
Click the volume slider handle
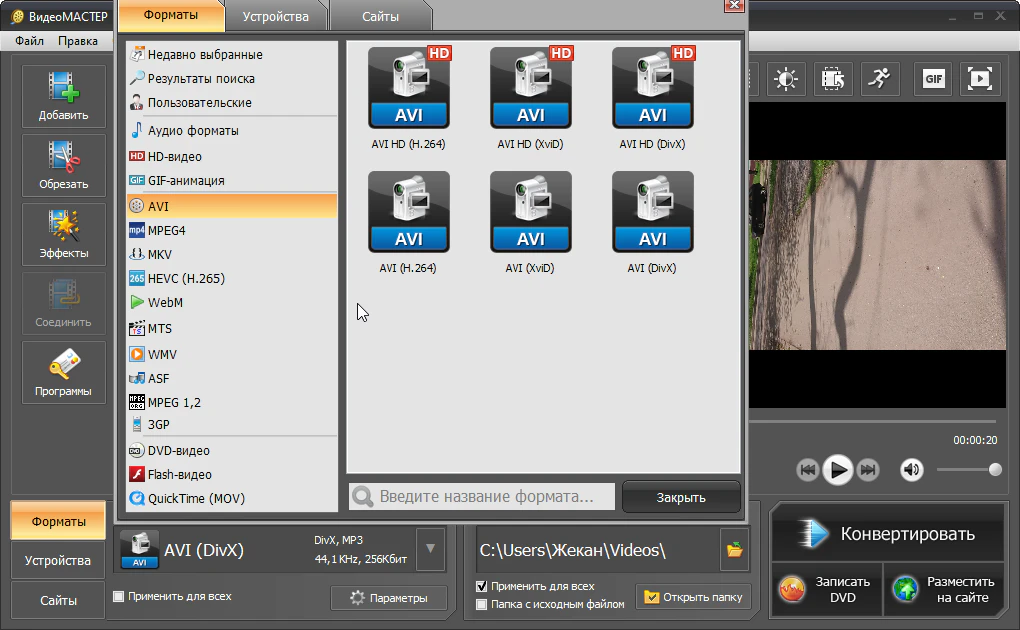tap(995, 469)
